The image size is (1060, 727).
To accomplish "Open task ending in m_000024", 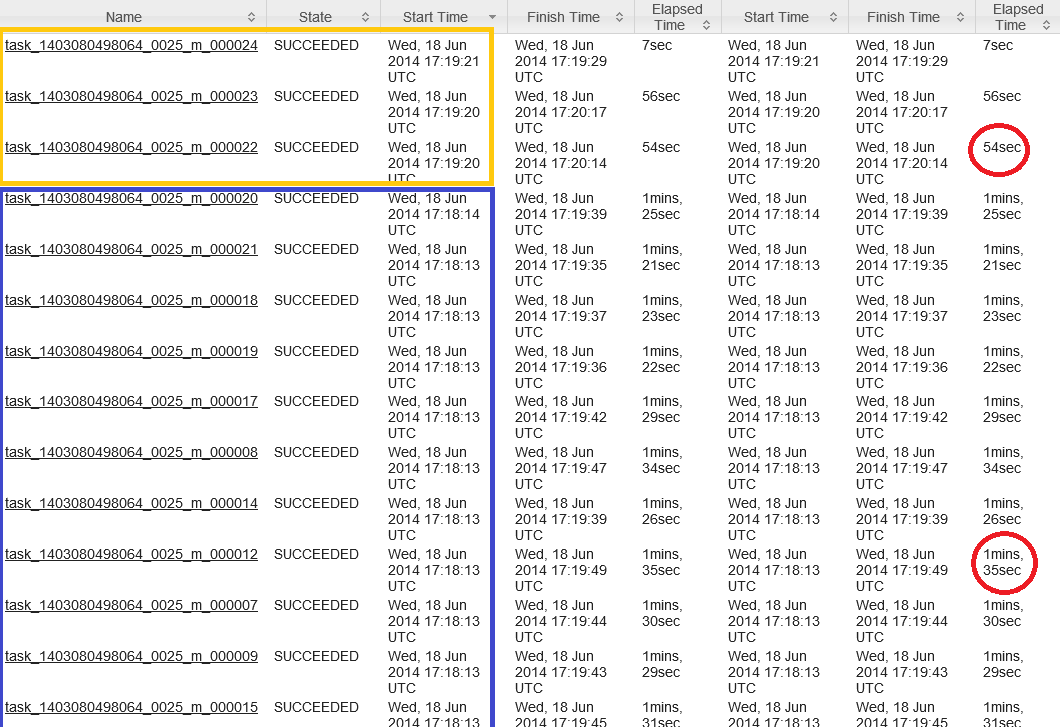I will [131, 45].
